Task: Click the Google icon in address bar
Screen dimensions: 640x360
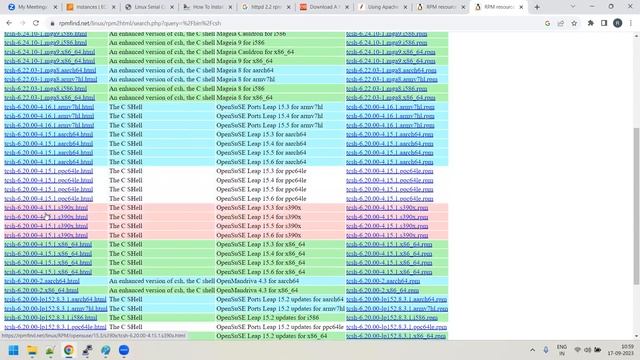Action: point(547,23)
